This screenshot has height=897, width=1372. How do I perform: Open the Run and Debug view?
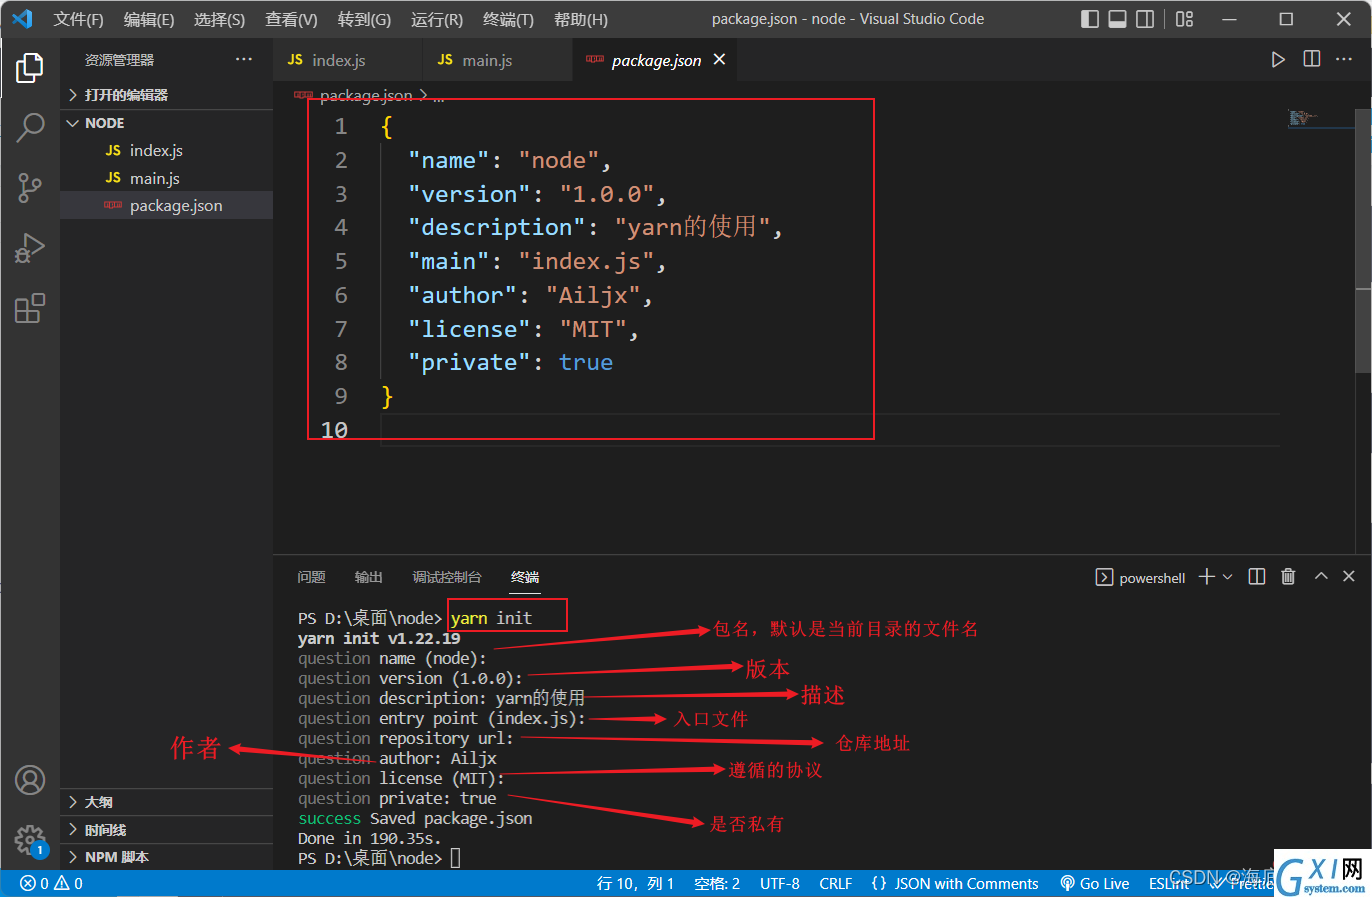coord(30,247)
